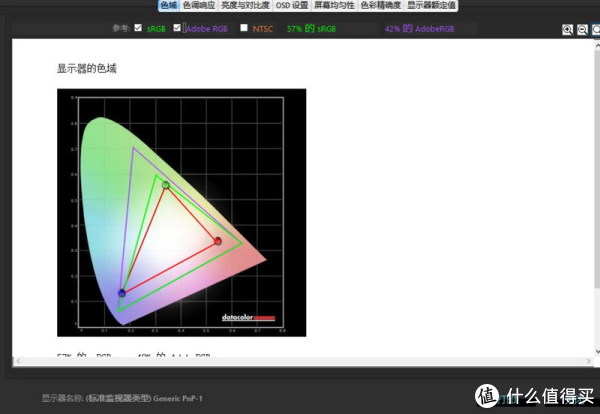The height and width of the screenshot is (414, 600).
Task: Click the horizontal scrollbar right arrow
Action: coord(589,361)
